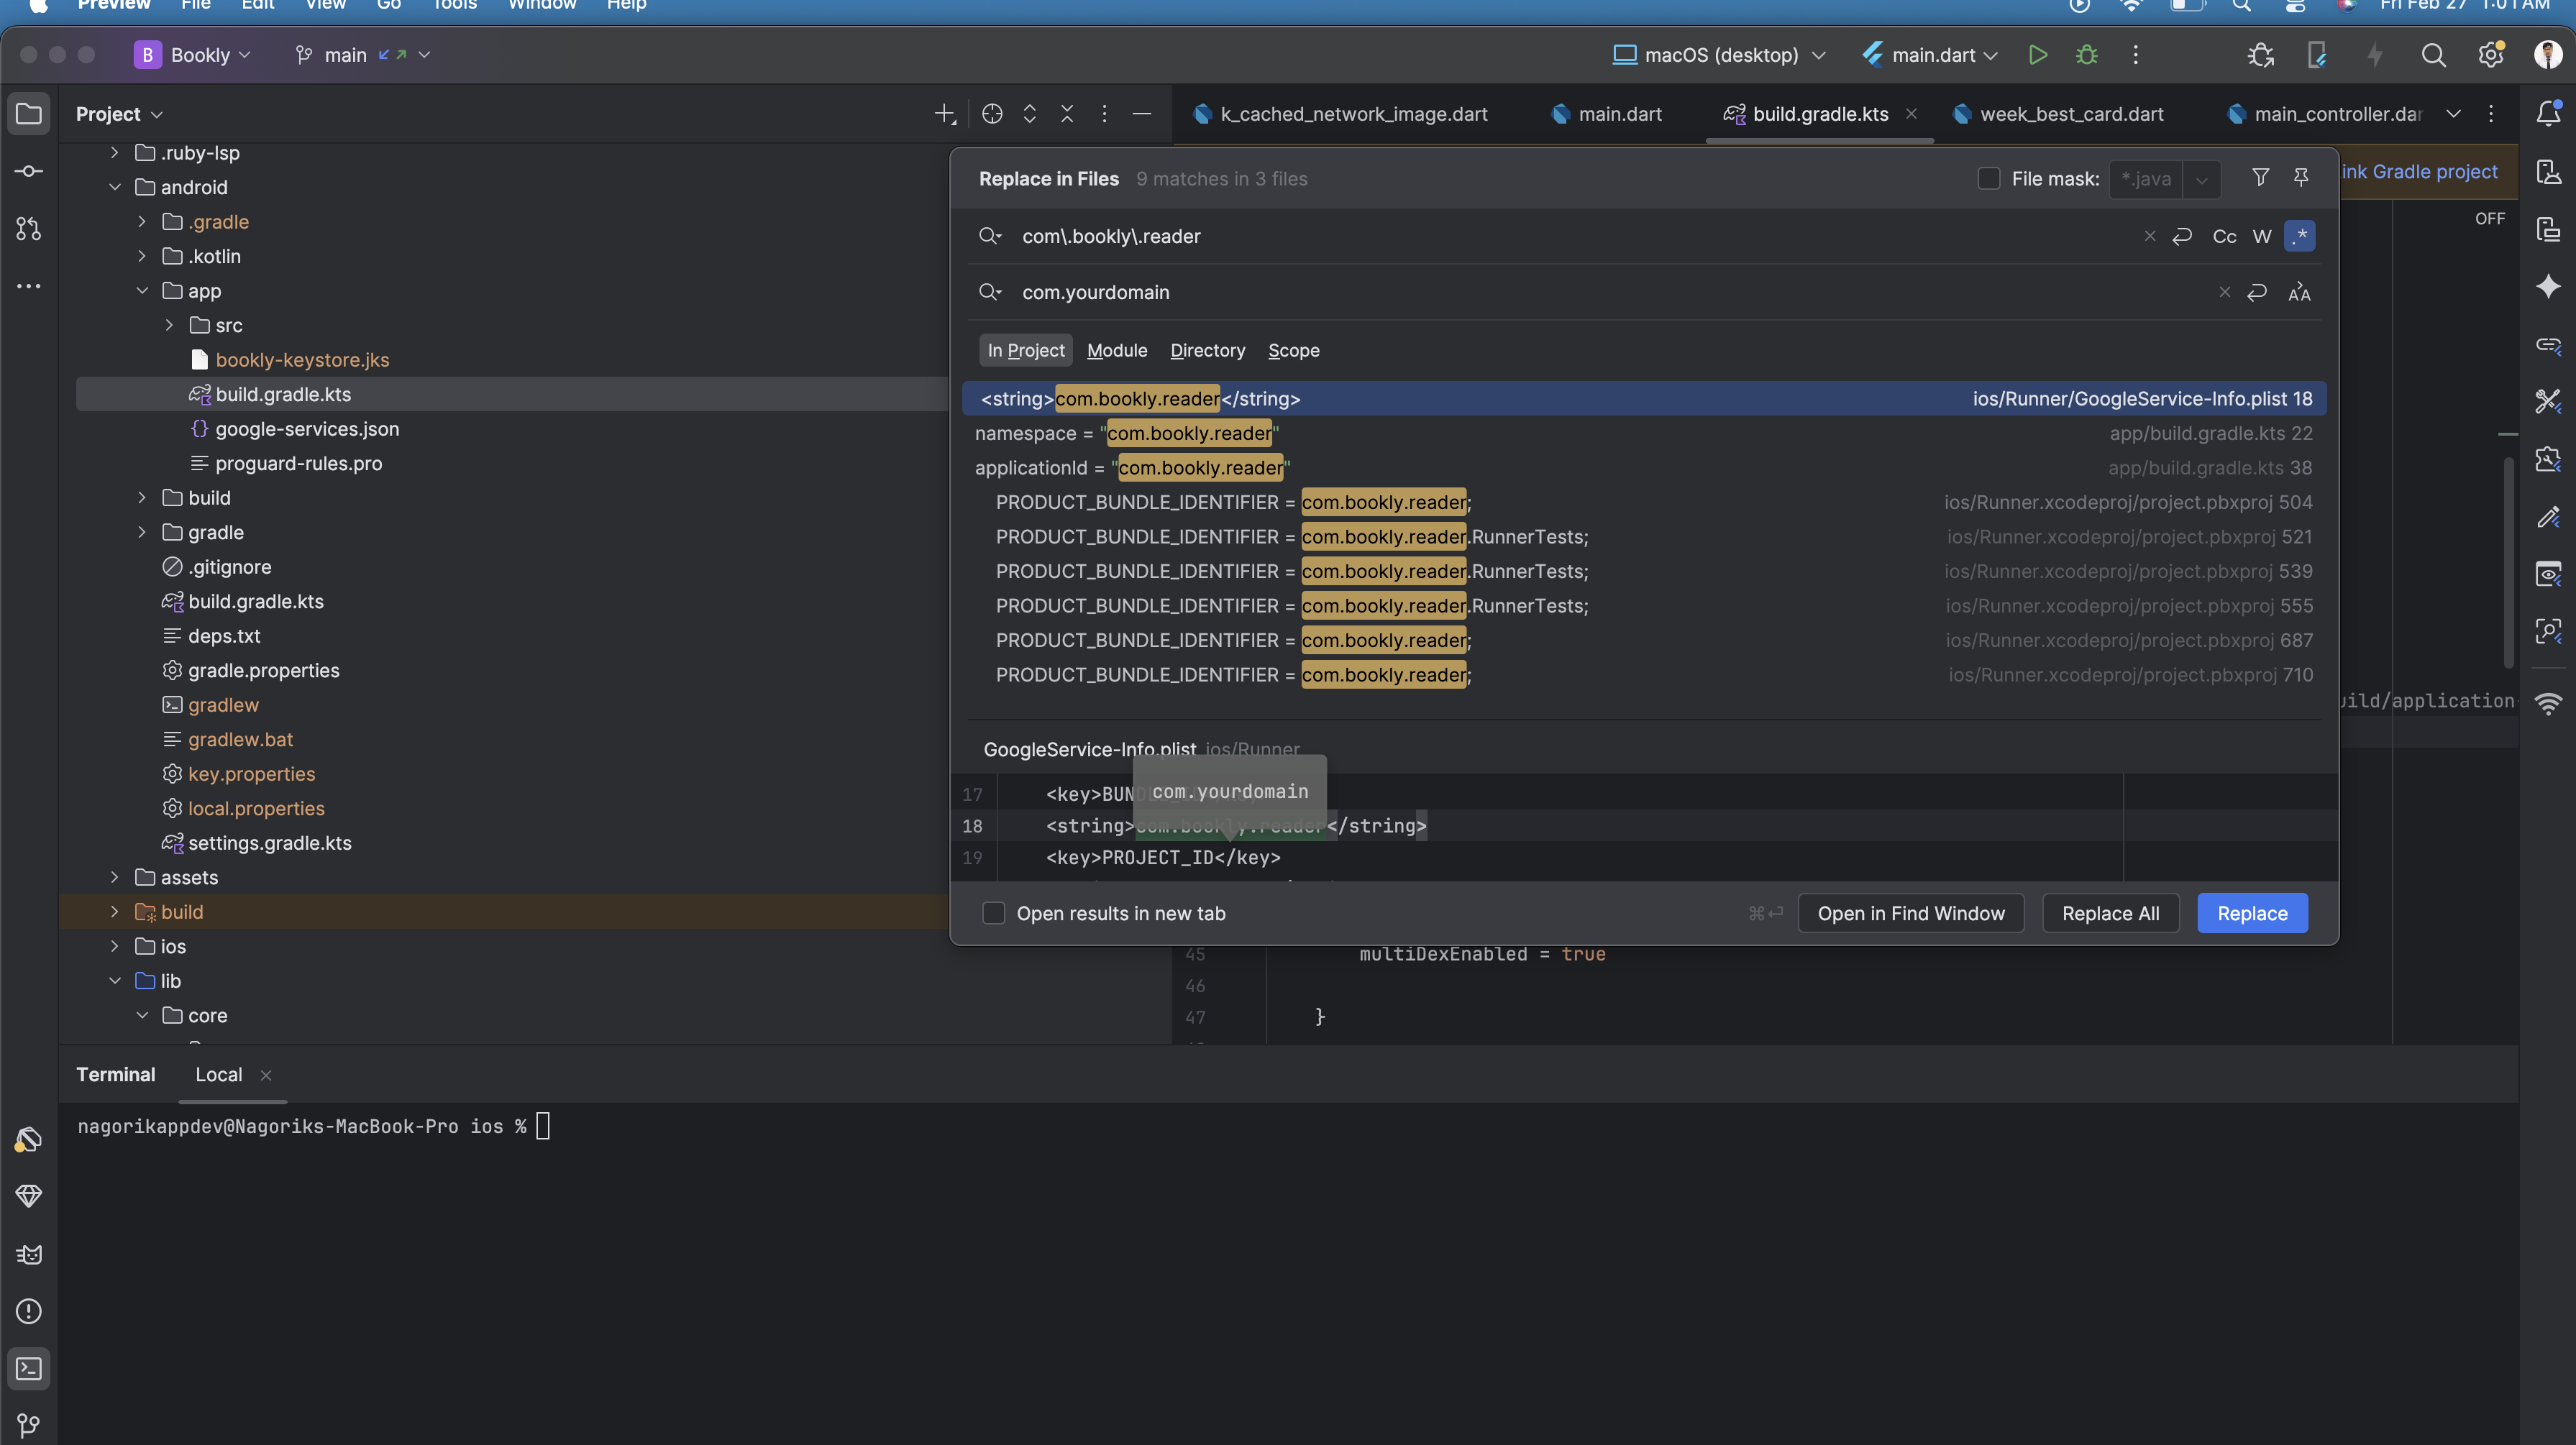
Task: Show more tool windows ellipsis in left sidebar
Action: (29, 286)
